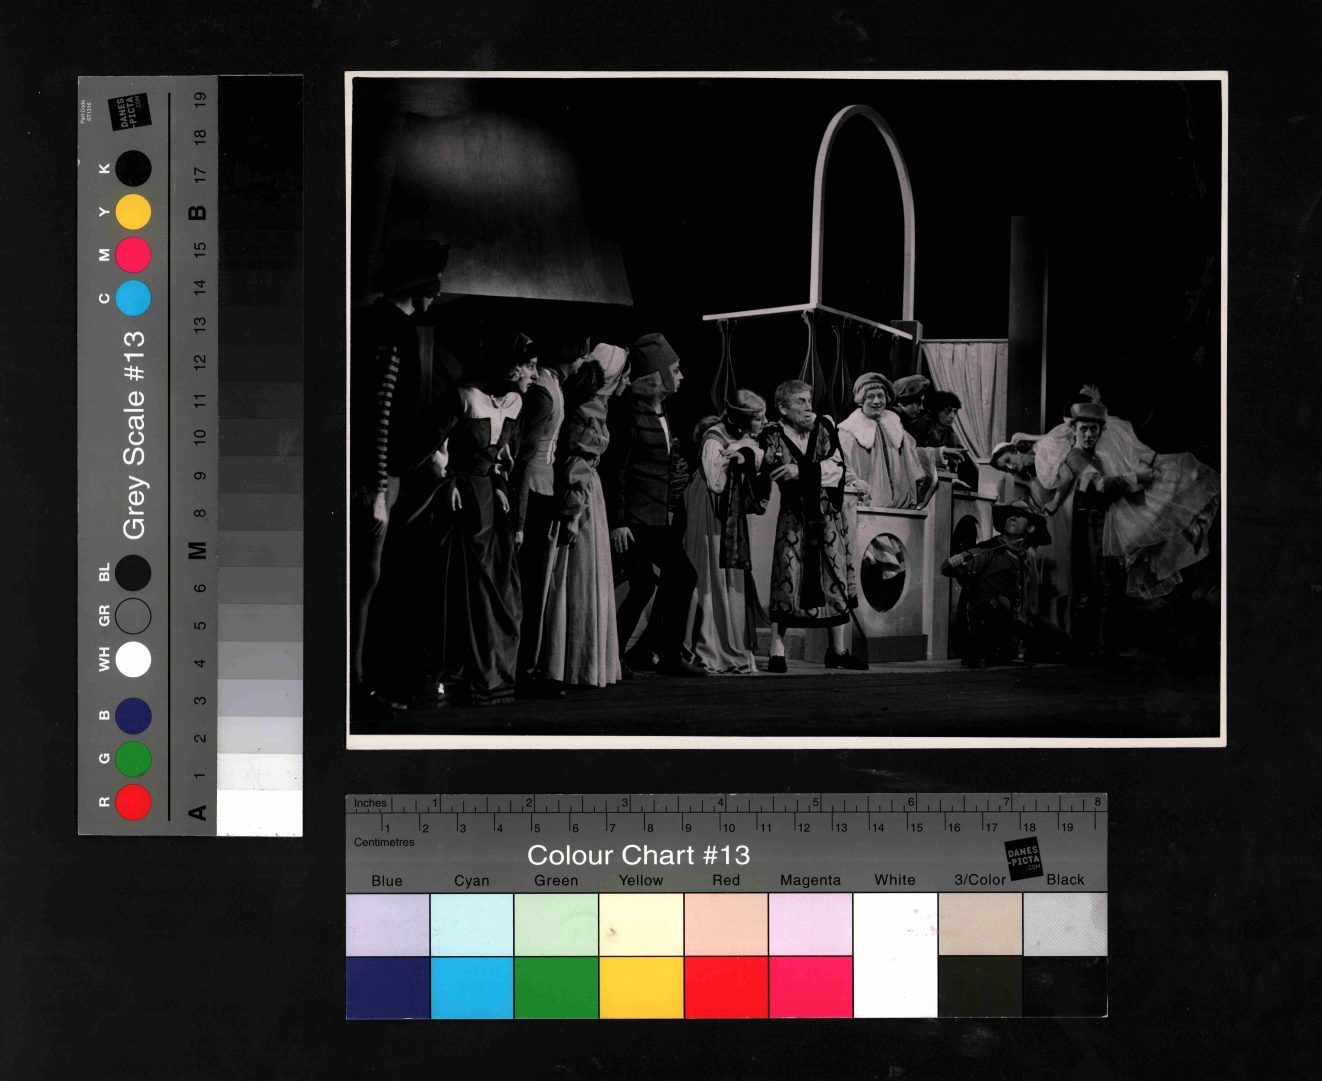The image size is (1322, 1081).
Task: Click the 'Grey Scale #13' title text
Action: [134, 435]
